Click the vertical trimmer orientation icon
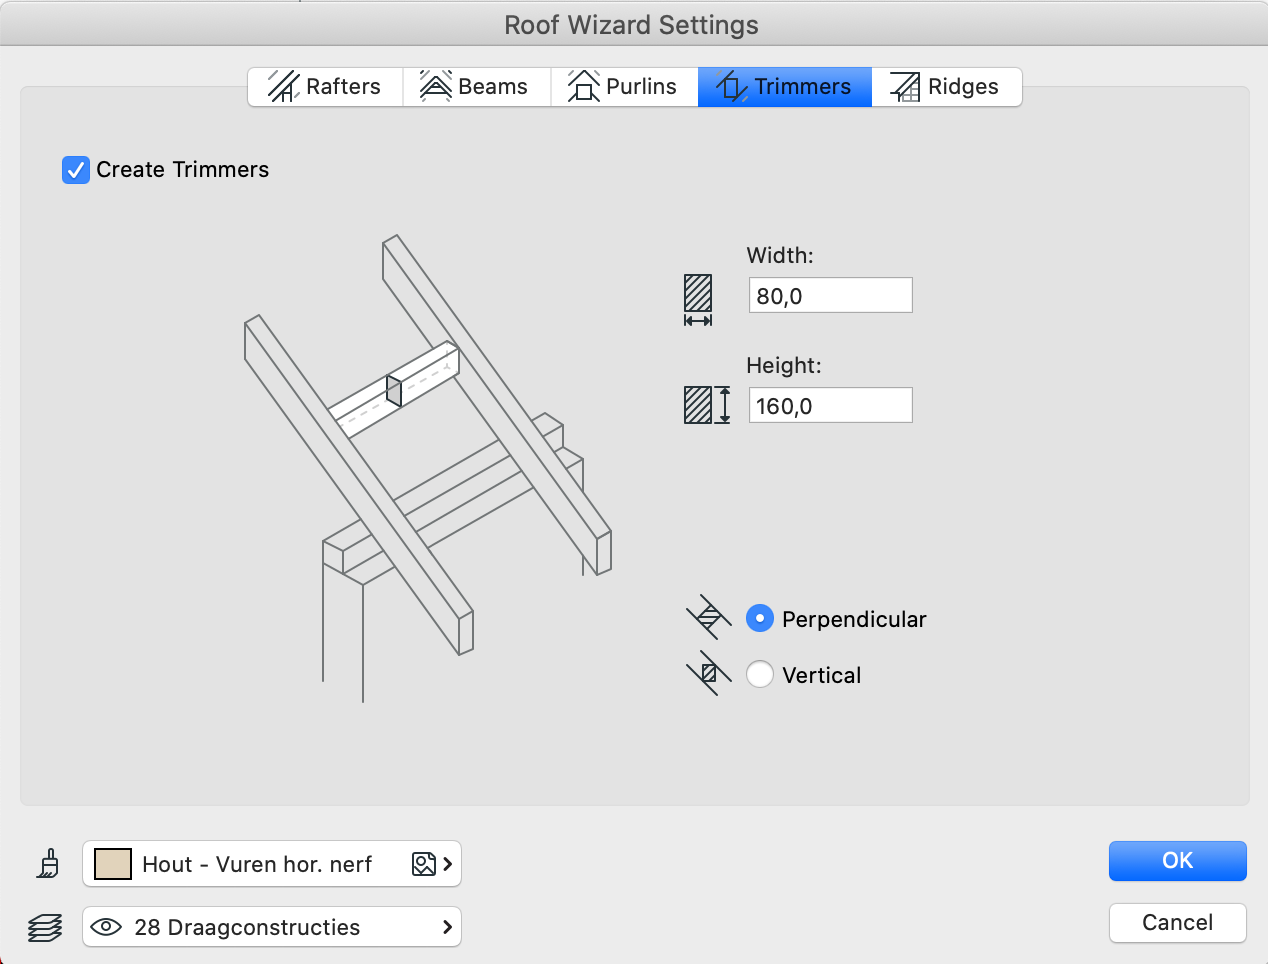 tap(708, 673)
